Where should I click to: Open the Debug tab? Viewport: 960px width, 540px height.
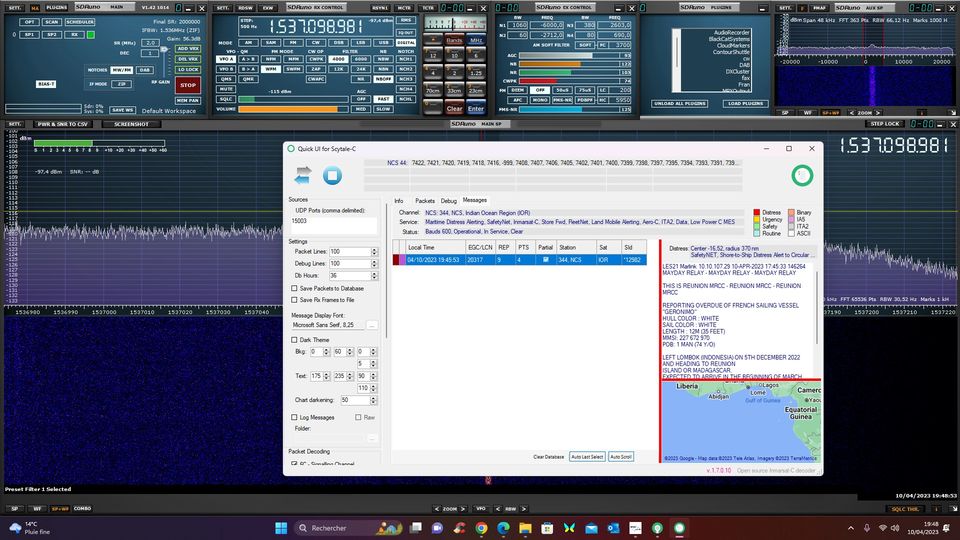pyautogui.click(x=449, y=200)
